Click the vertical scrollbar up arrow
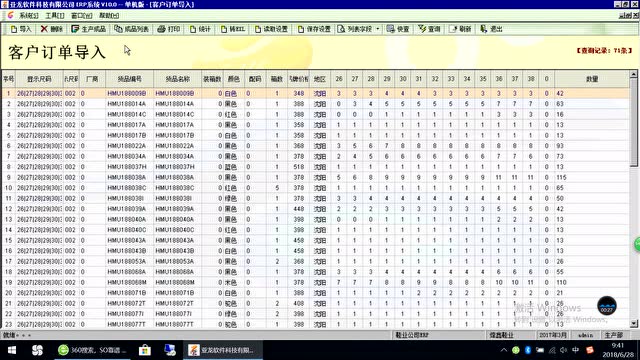This screenshot has height=360, width=640. coord(633,74)
